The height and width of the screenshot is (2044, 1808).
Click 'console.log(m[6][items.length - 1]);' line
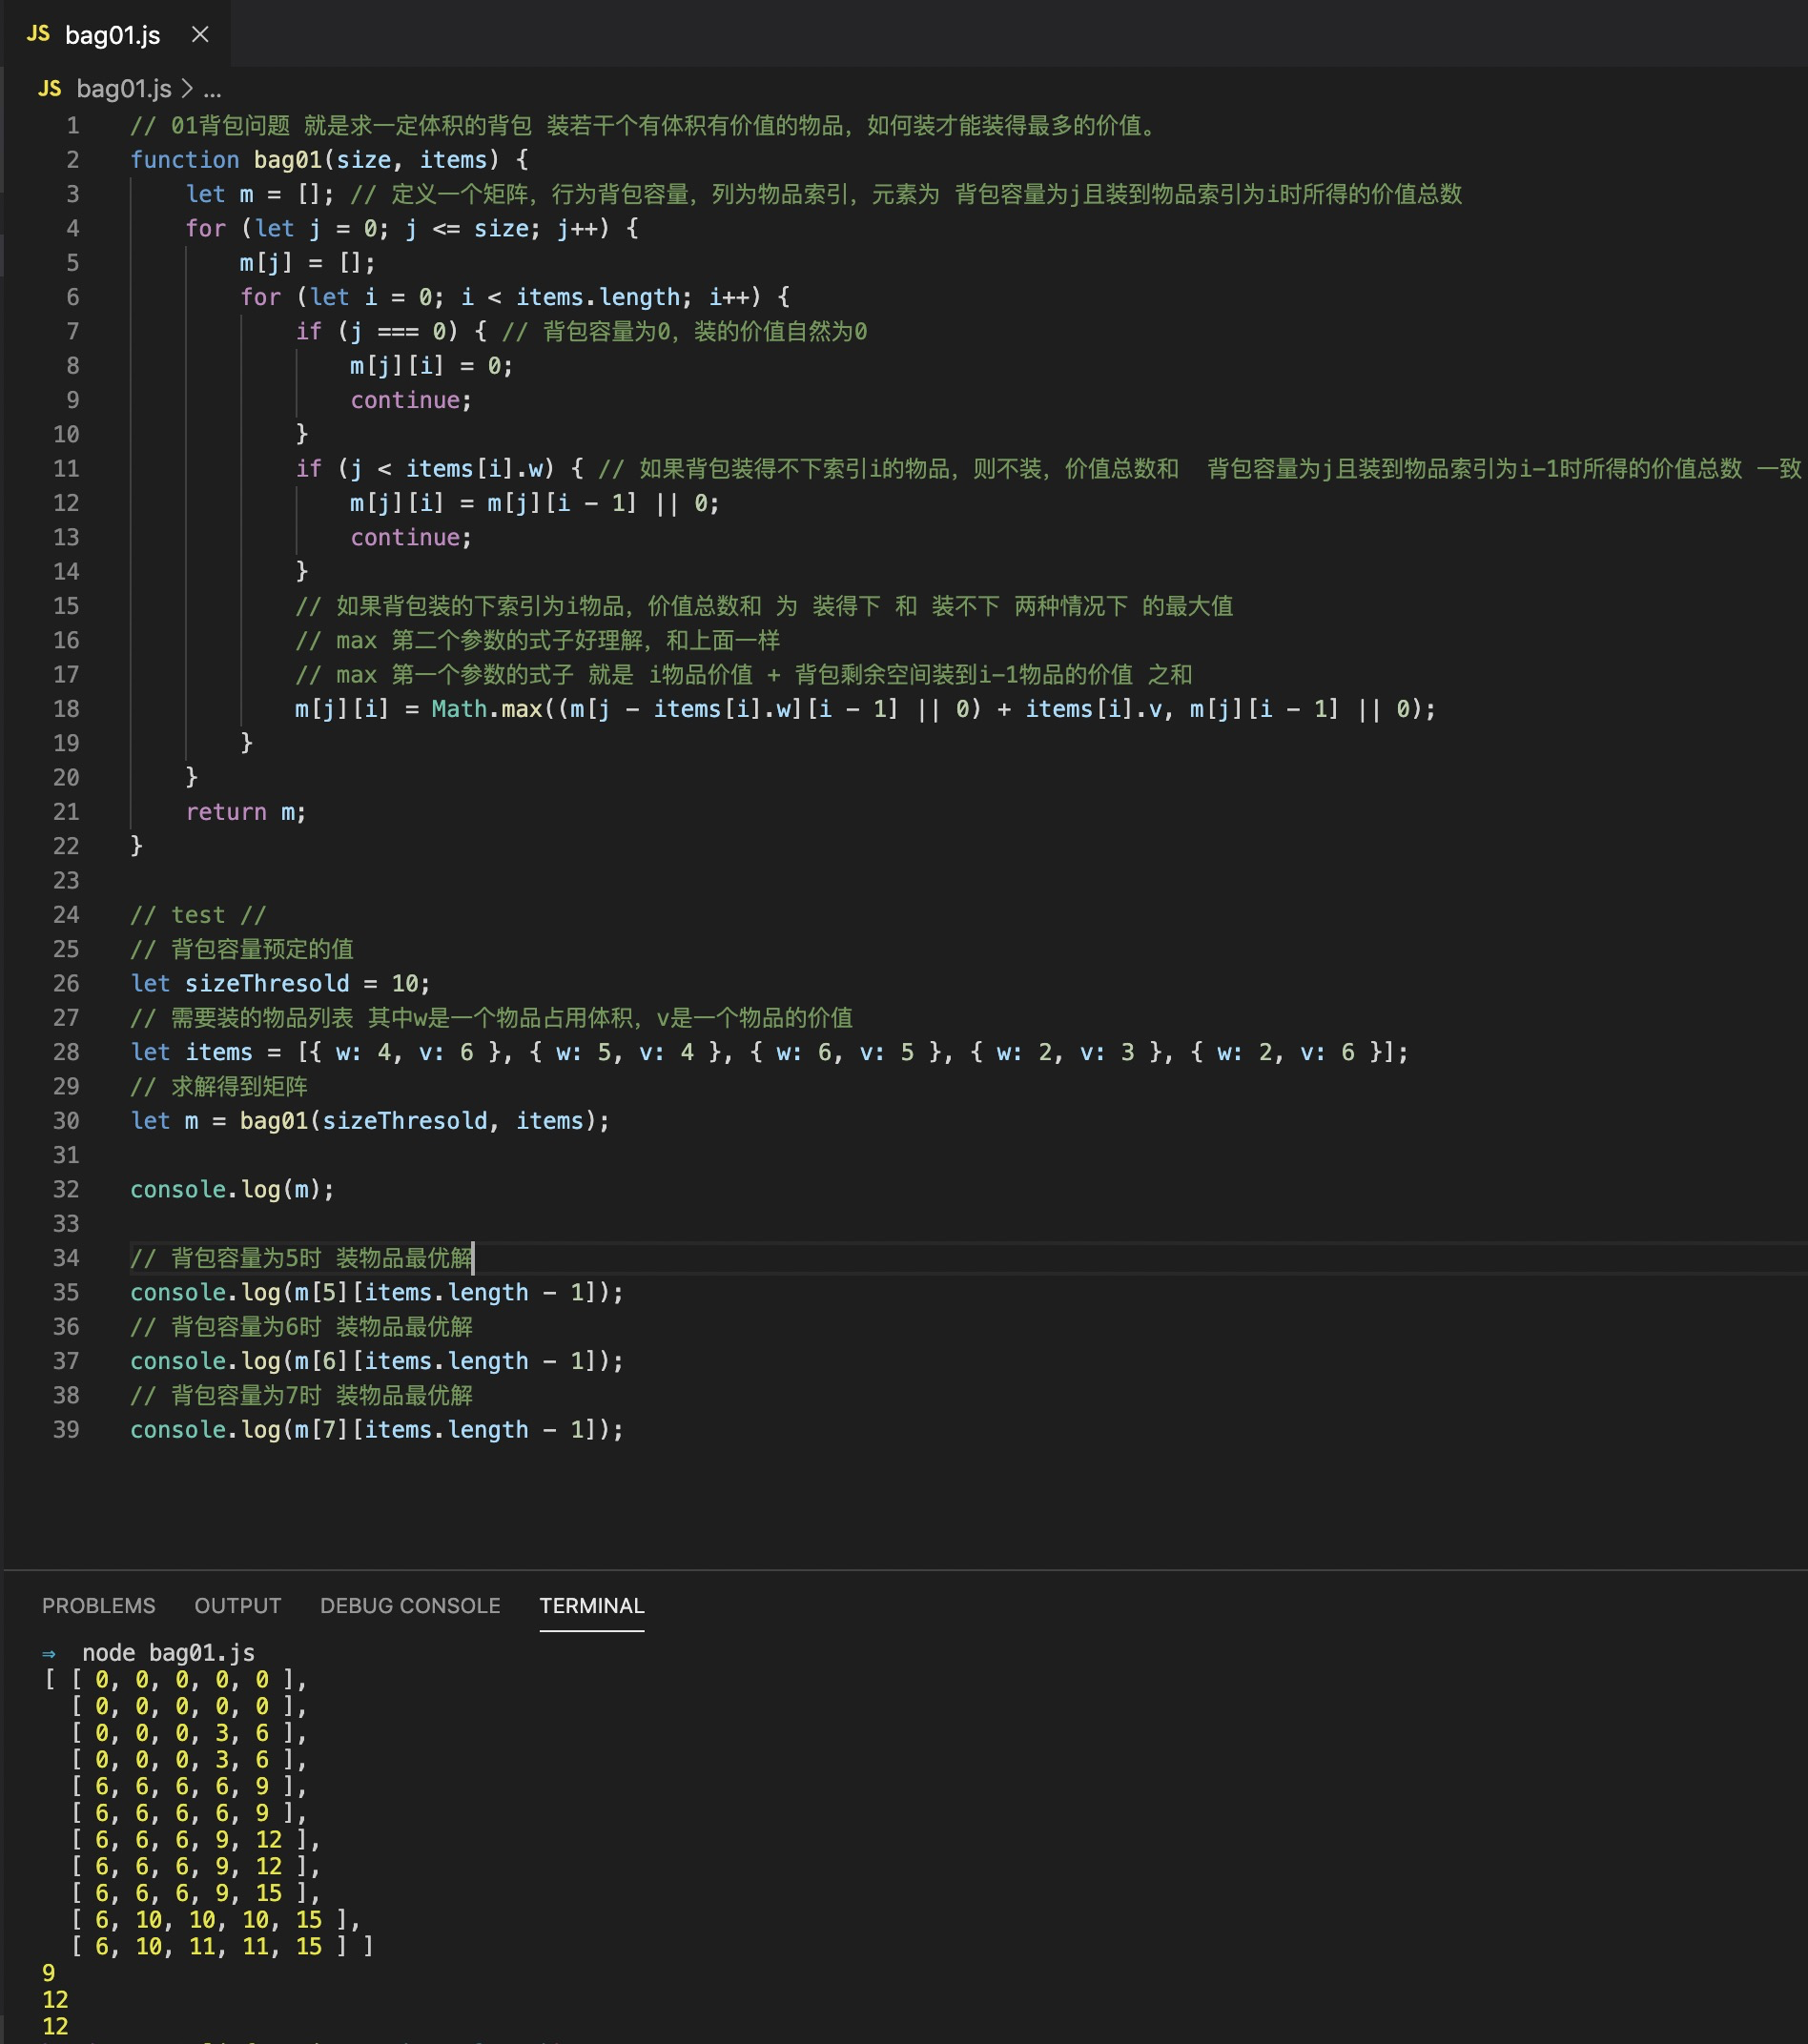tap(377, 1361)
